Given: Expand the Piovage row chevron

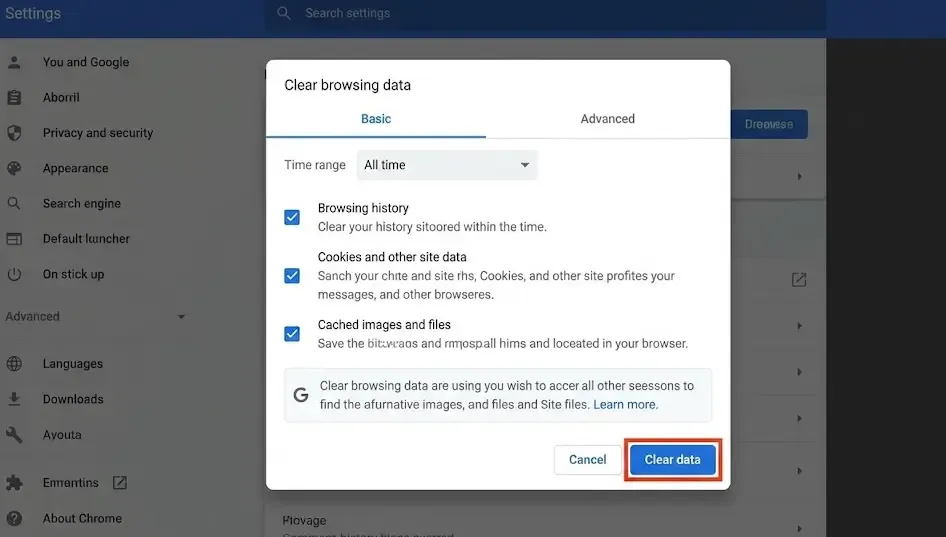Looking at the screenshot, I should point(799,528).
